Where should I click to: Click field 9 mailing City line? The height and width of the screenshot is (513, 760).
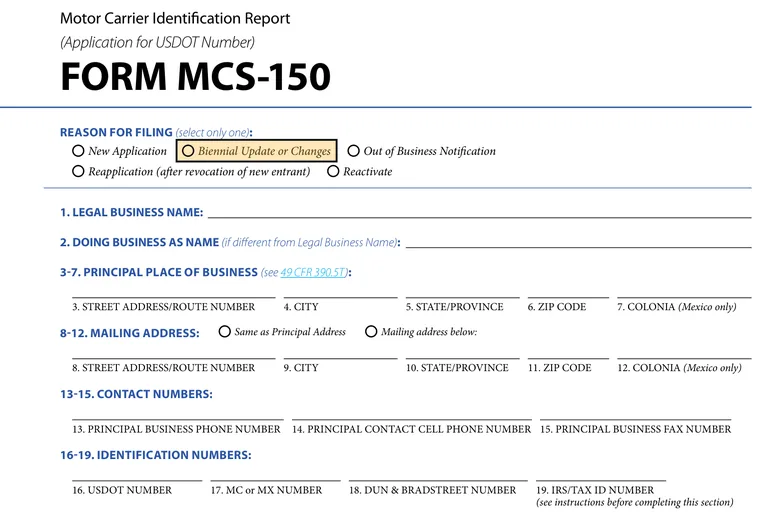340,352
